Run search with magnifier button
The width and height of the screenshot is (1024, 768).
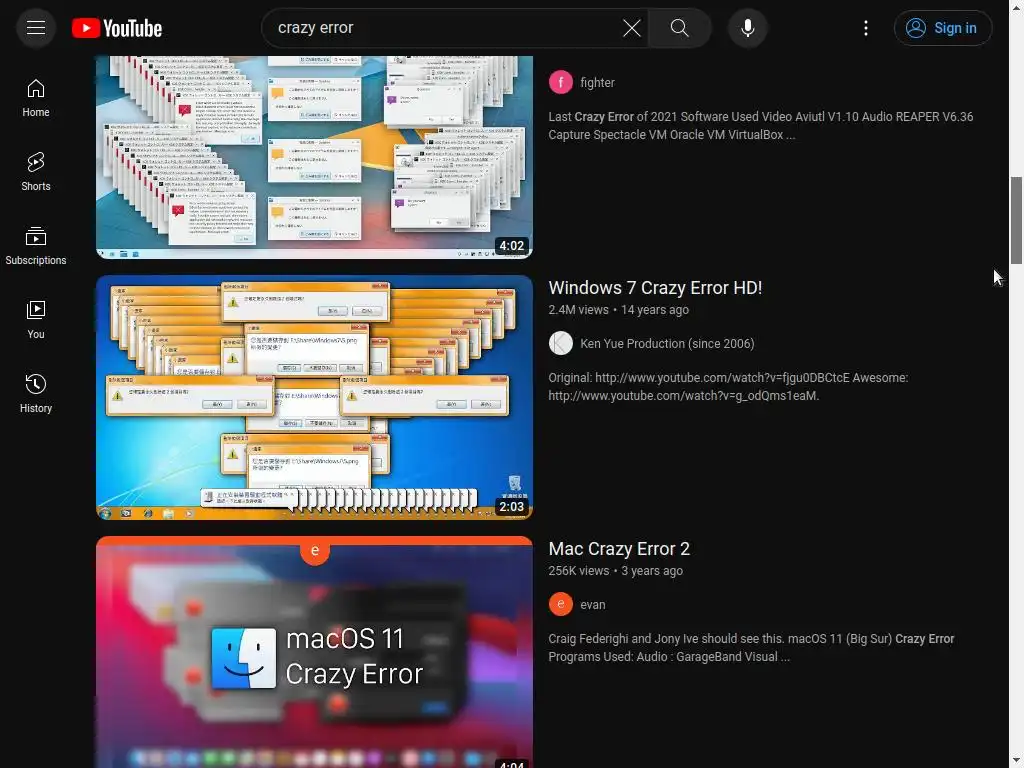point(679,28)
